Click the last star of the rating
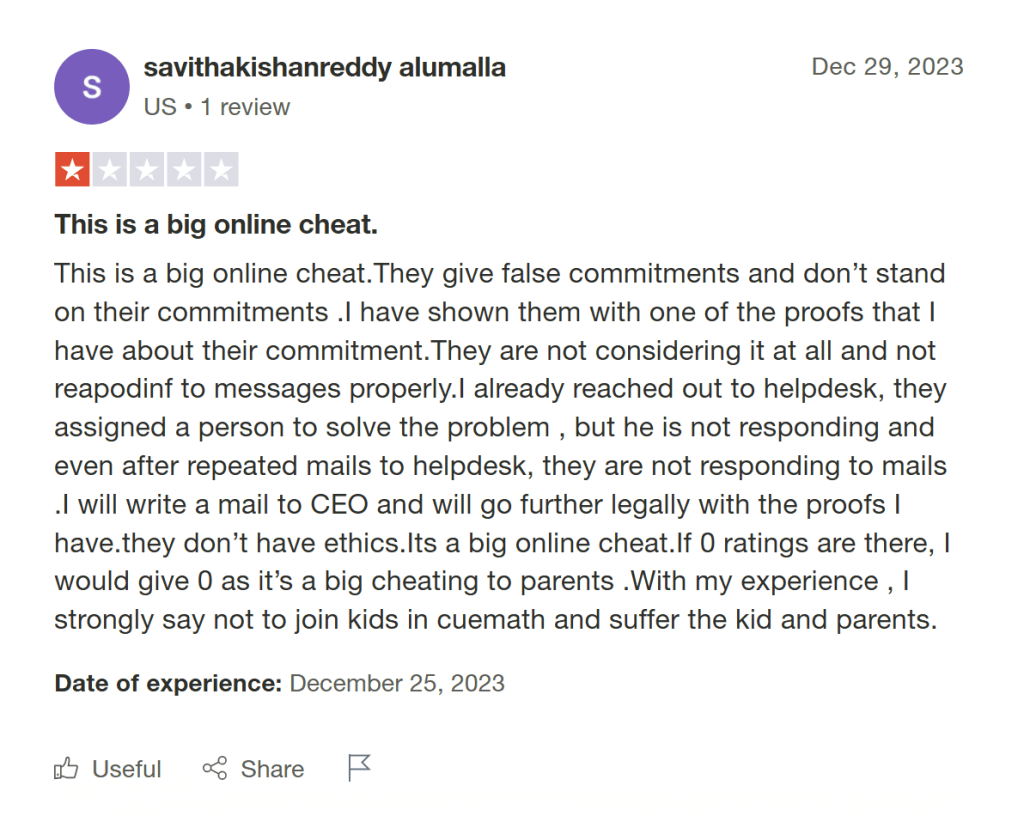1024x816 pixels. point(223,168)
